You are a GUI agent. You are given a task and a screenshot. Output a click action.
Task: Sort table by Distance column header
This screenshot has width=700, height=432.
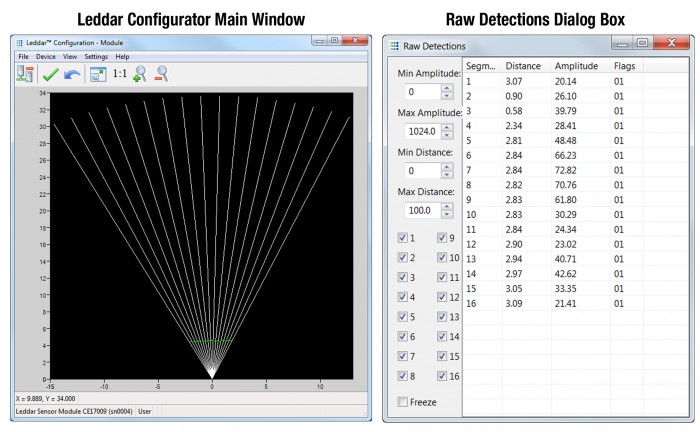pyautogui.click(x=522, y=66)
